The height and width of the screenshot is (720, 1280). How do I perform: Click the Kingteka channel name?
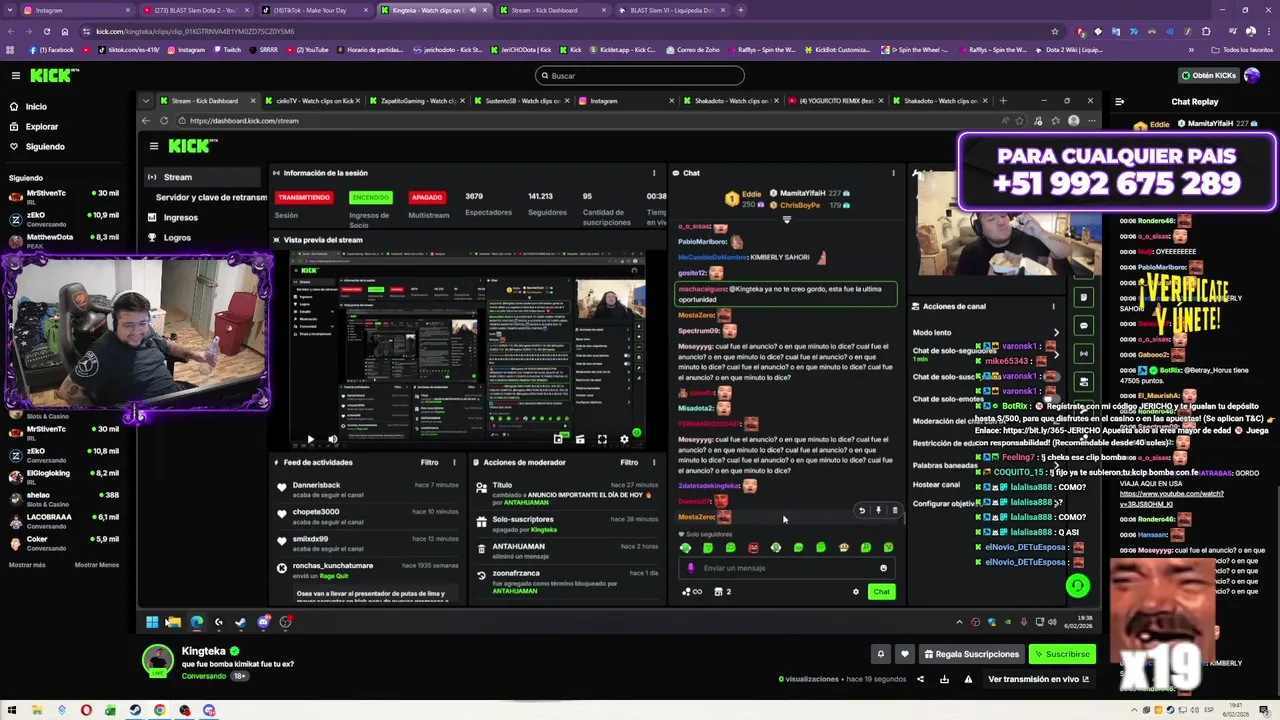pyautogui.click(x=204, y=651)
